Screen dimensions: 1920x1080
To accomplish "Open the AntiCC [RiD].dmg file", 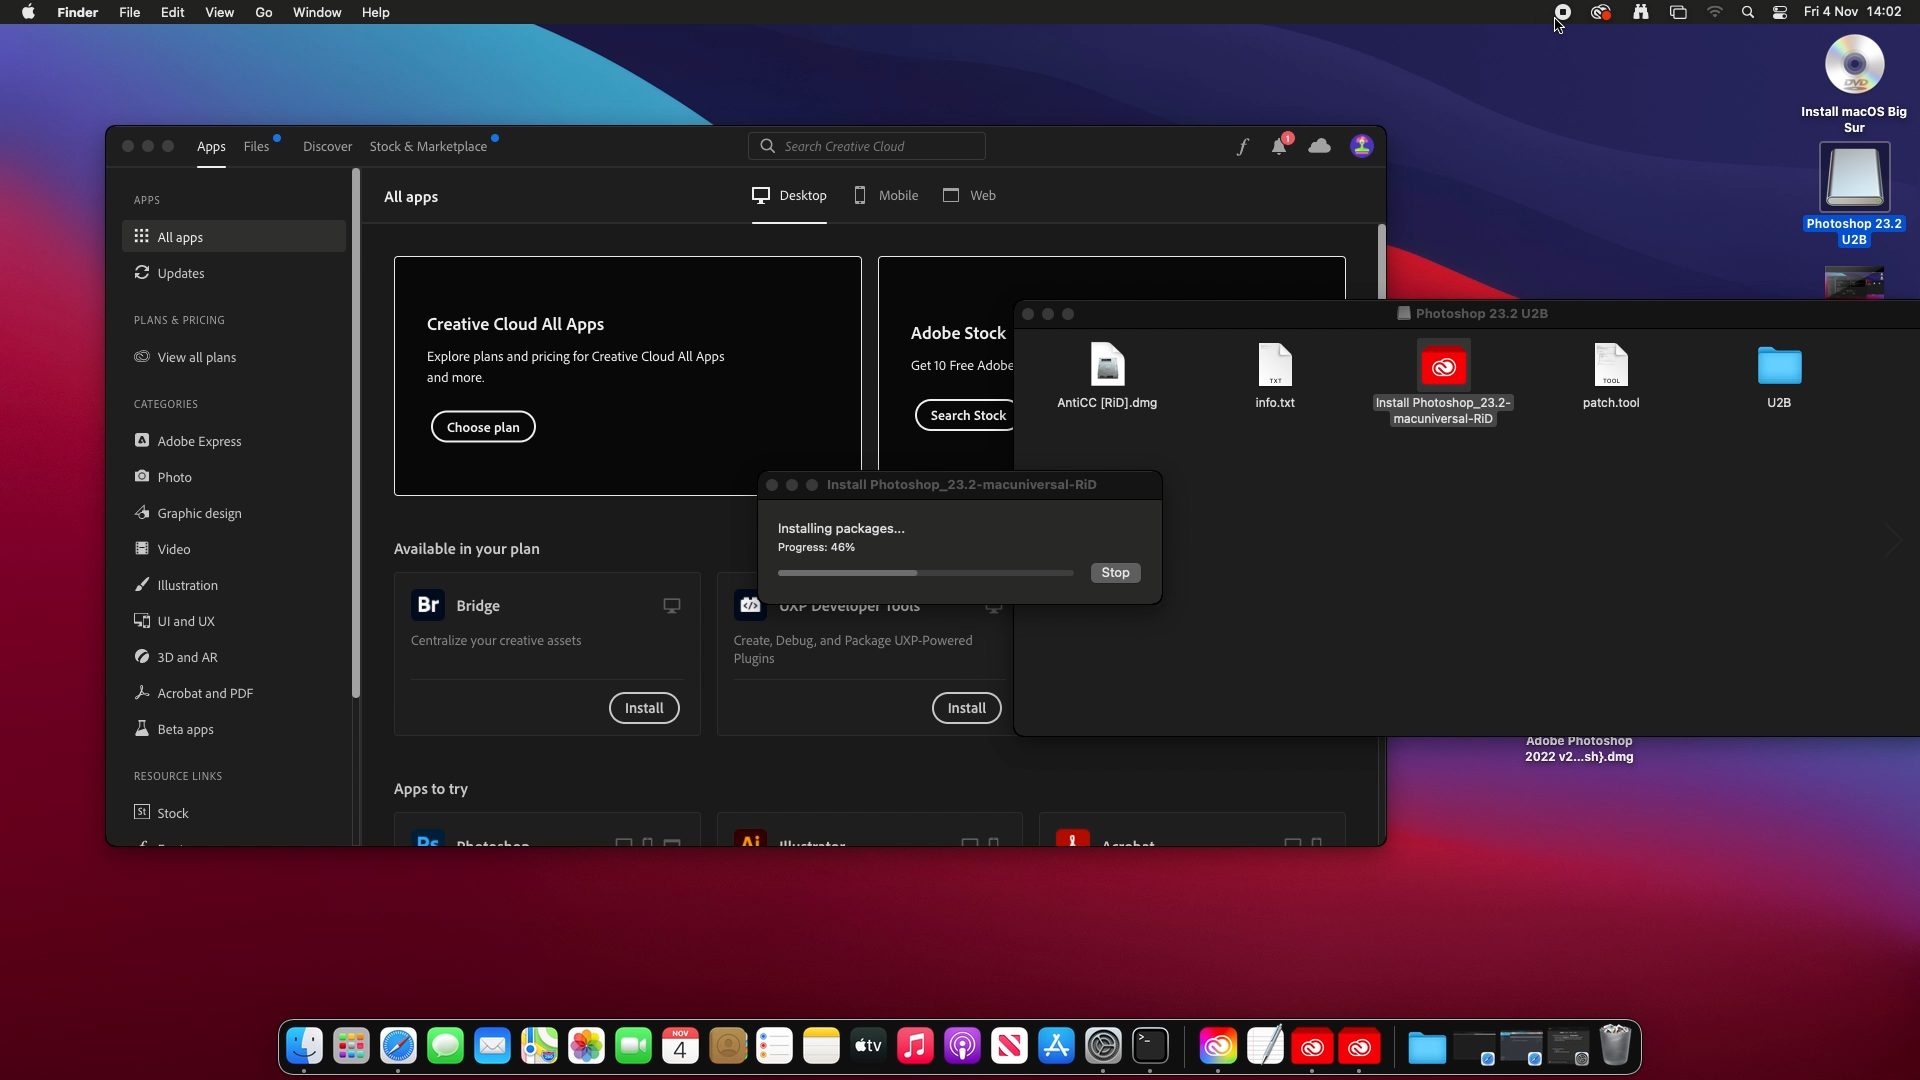I will 1107,376.
